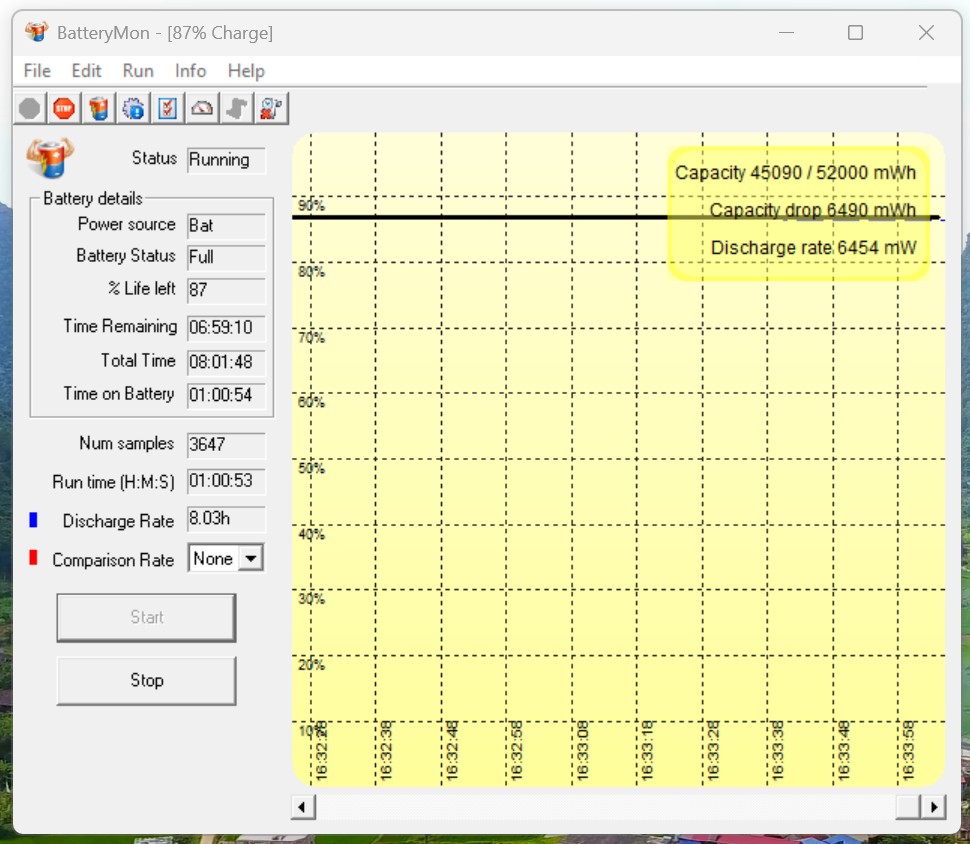Click the Stop button
Viewport: 970px width, 844px height.
(x=146, y=680)
